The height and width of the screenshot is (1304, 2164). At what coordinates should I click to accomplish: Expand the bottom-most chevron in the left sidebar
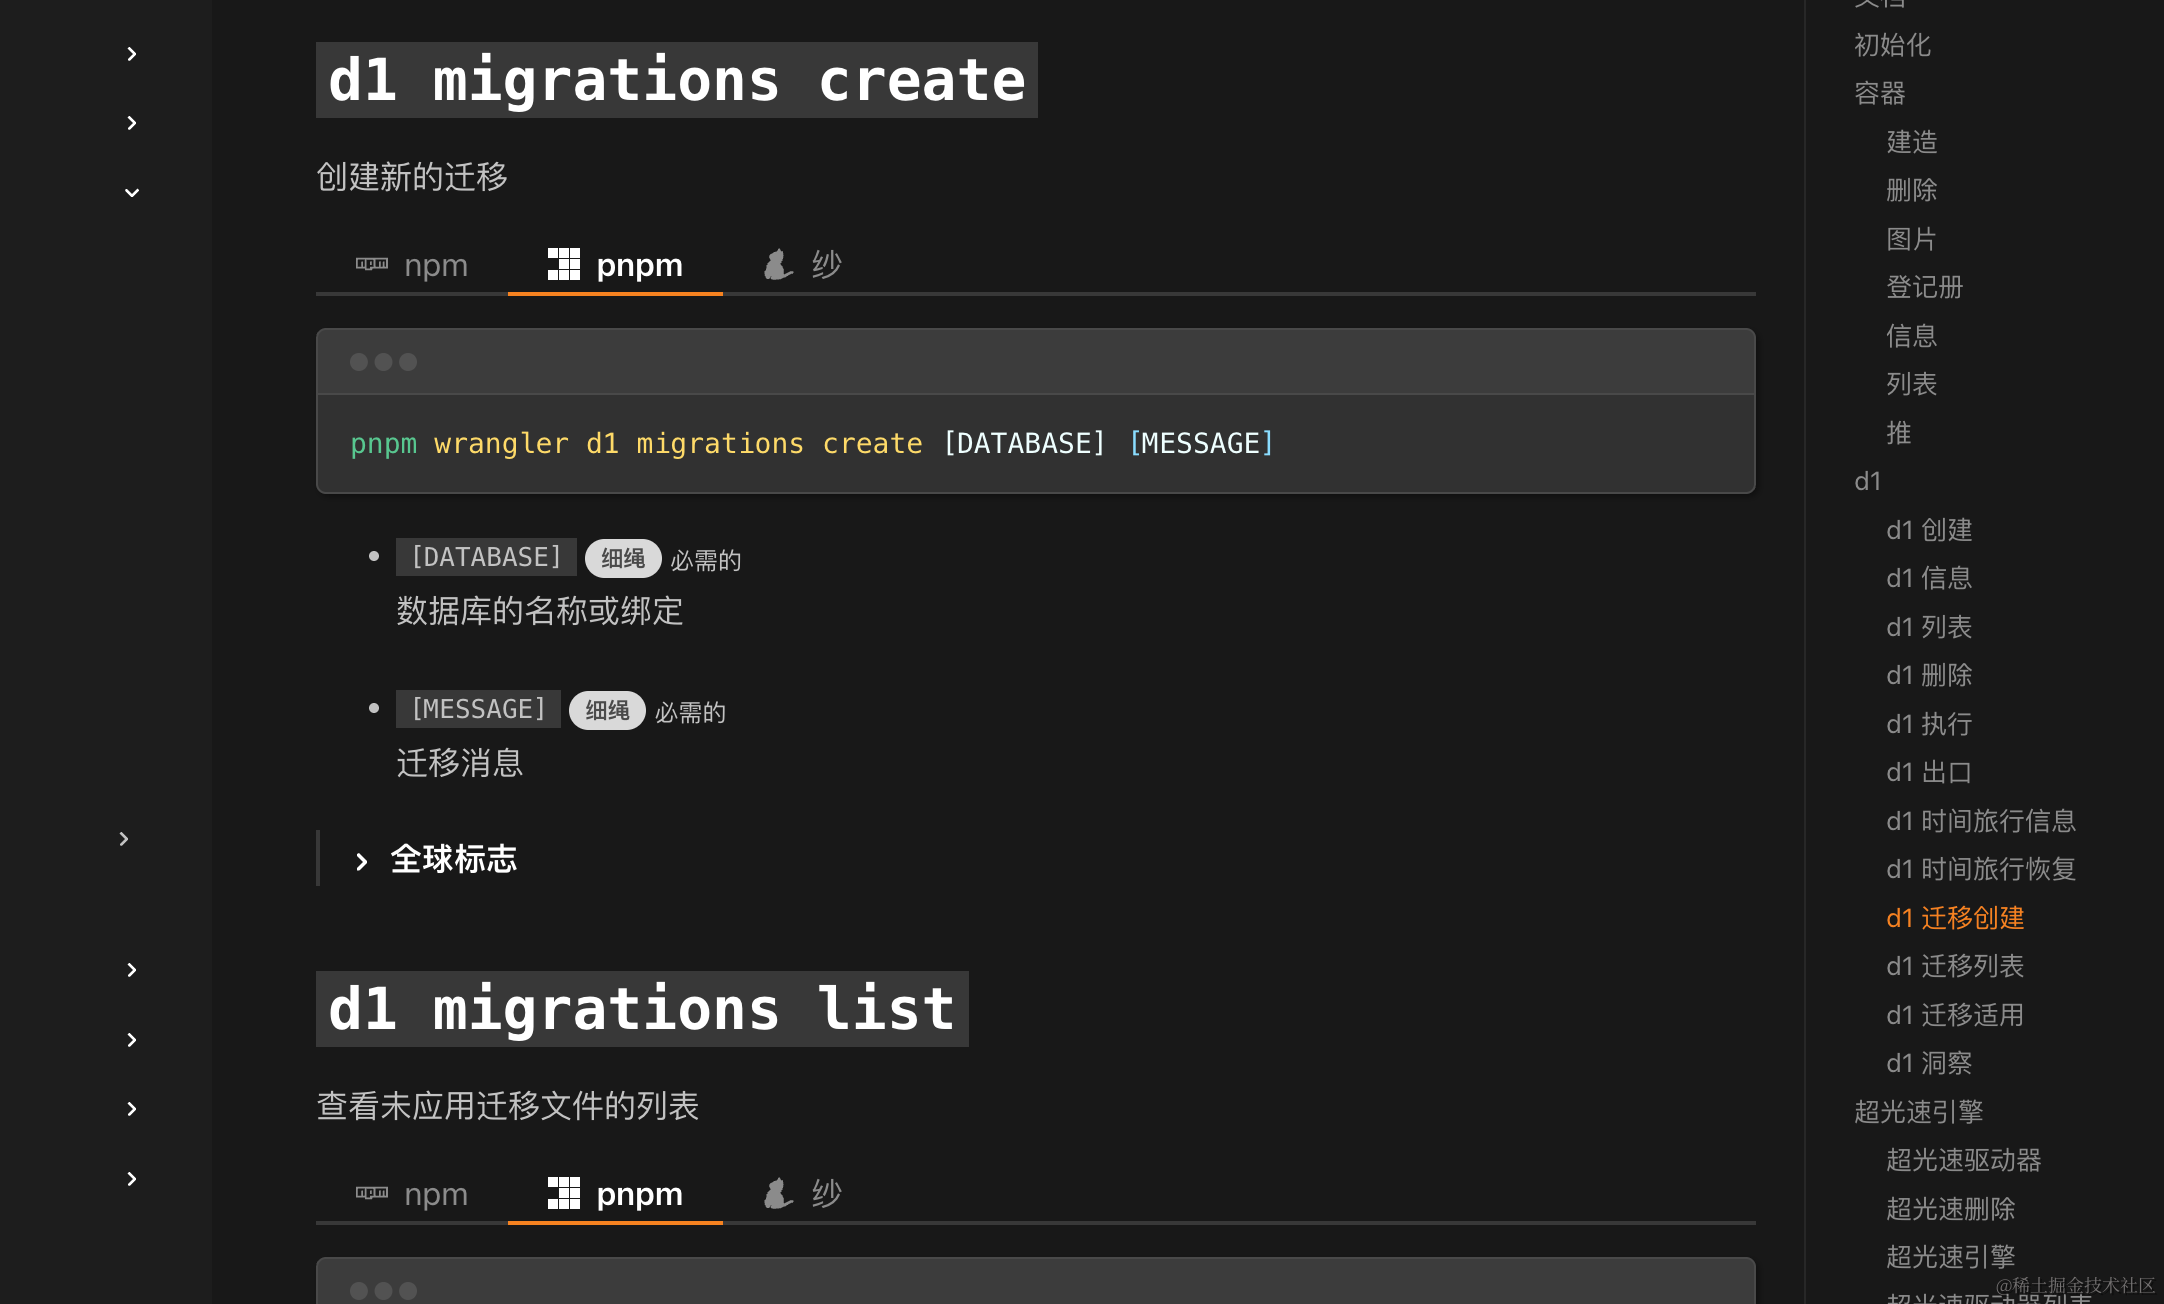coord(132,1179)
